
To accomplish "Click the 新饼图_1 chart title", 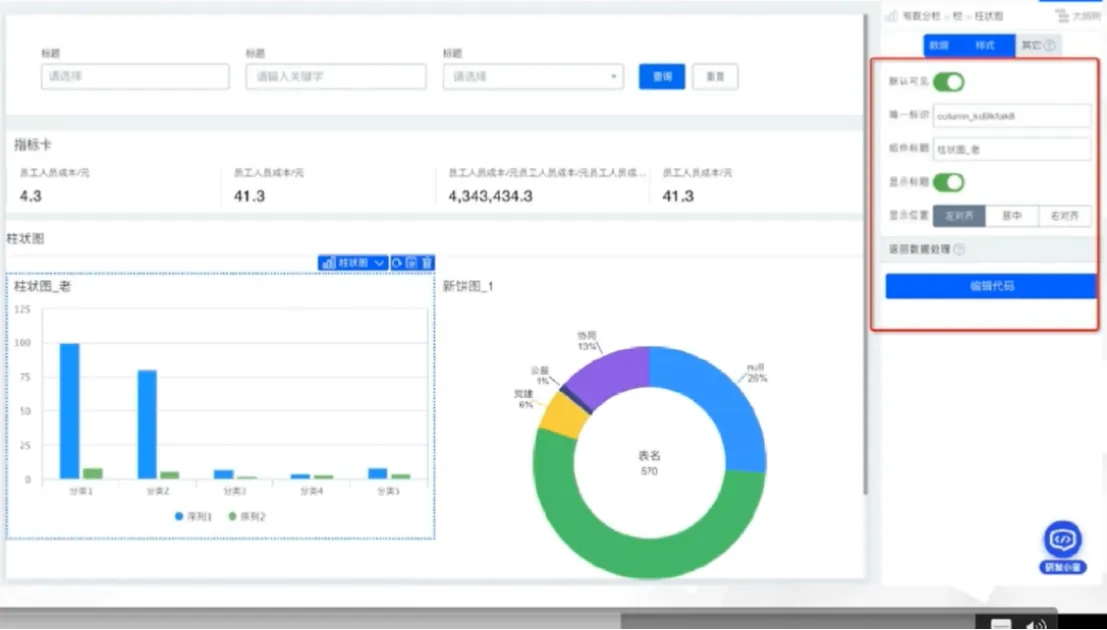I will (467, 286).
